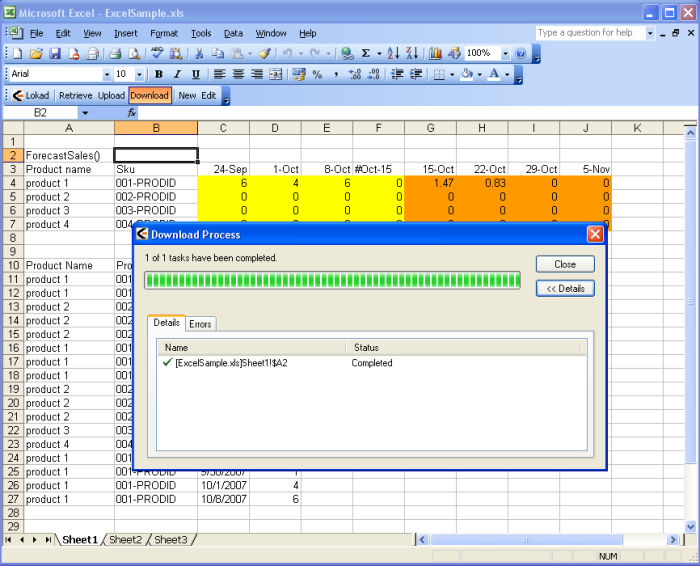Open the Insert menu

coord(126,33)
